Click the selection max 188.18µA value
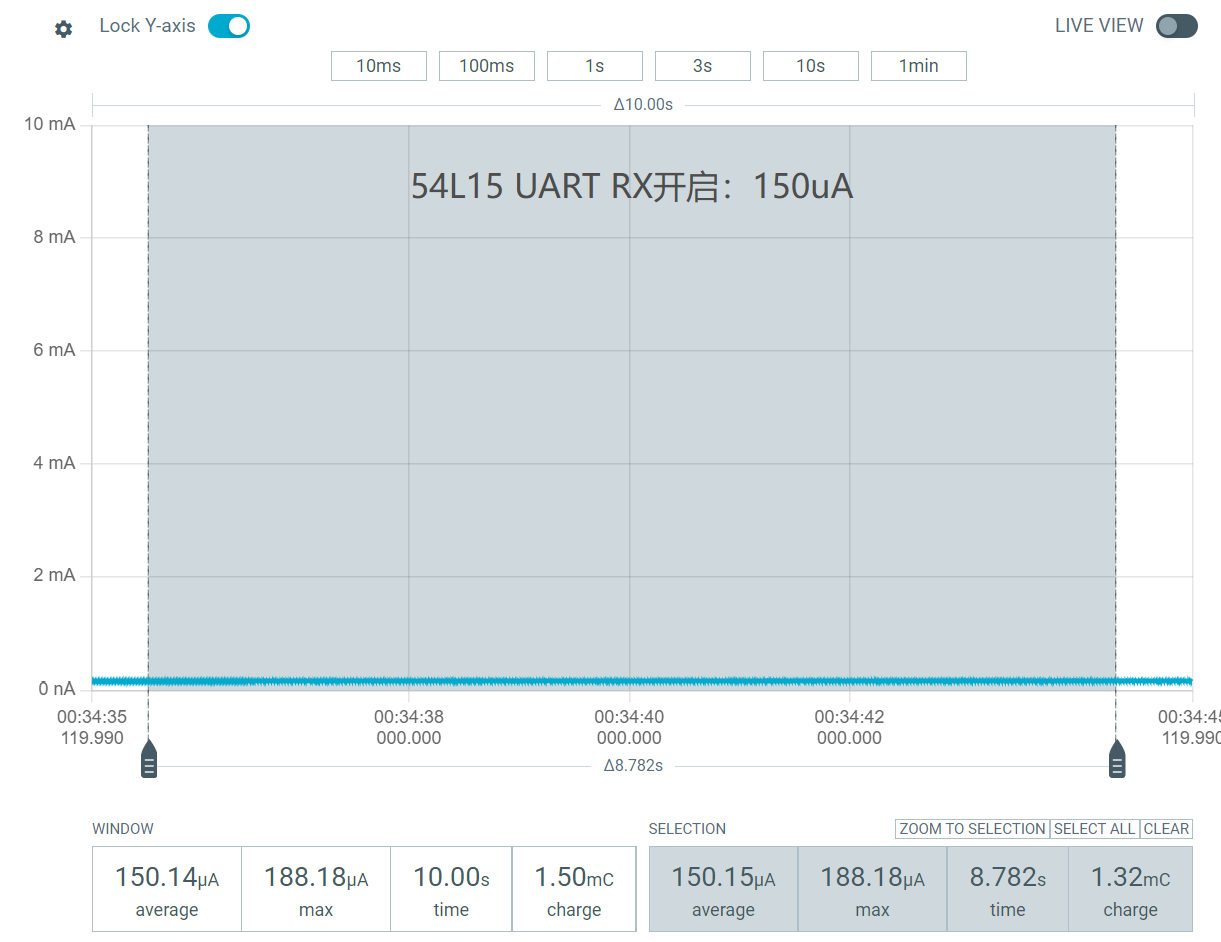1221x942 pixels. click(872, 877)
